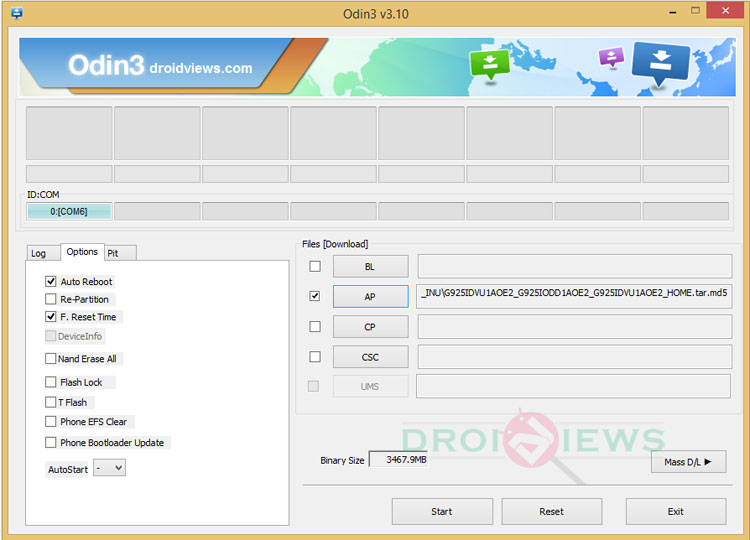
Task: Click the empty CSC file path field
Action: click(574, 357)
